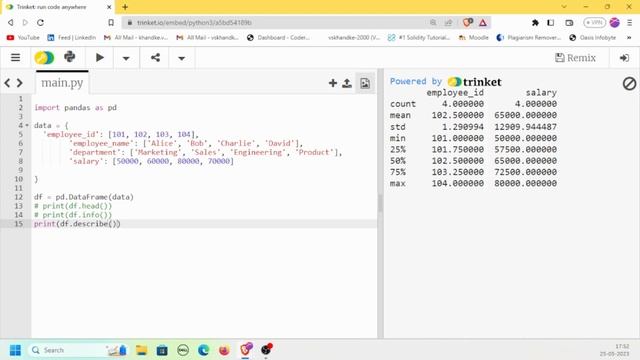Open the Plagiarism Remover bookmark
Viewport: 640px width, 360px height.
[x=529, y=38]
